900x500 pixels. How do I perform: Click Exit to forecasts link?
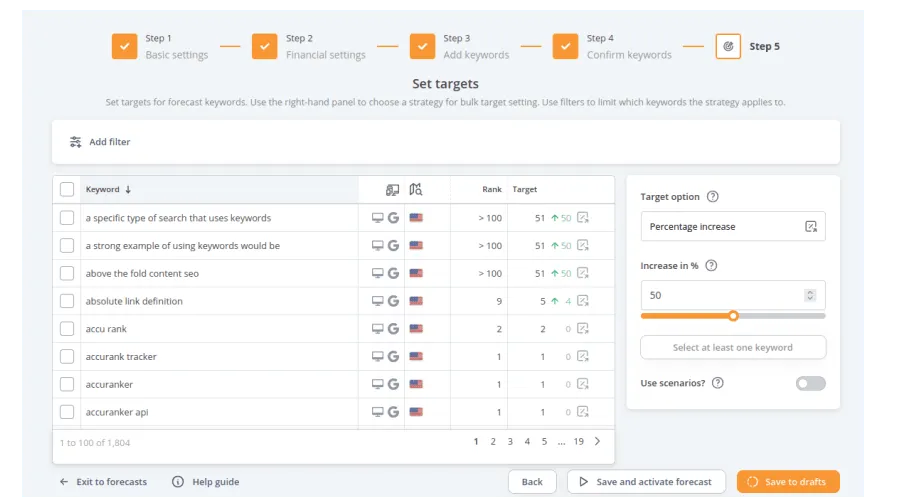(x=103, y=482)
